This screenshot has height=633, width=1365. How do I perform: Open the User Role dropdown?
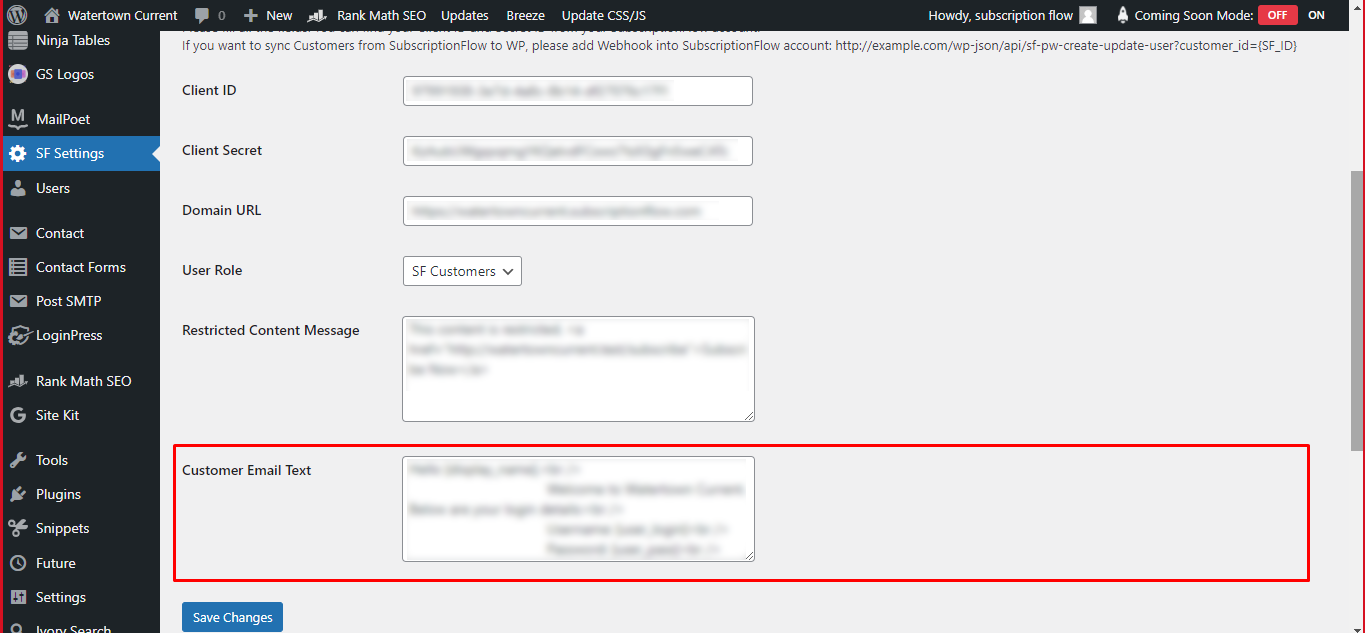pyautogui.click(x=462, y=271)
